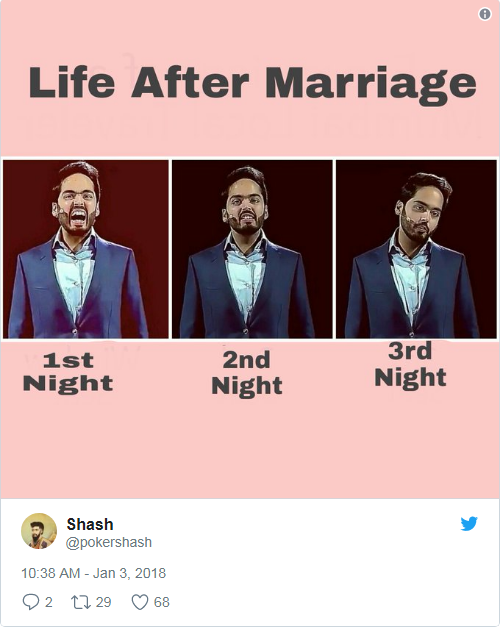Open Twitter via the blue bird logo

pos(468,523)
